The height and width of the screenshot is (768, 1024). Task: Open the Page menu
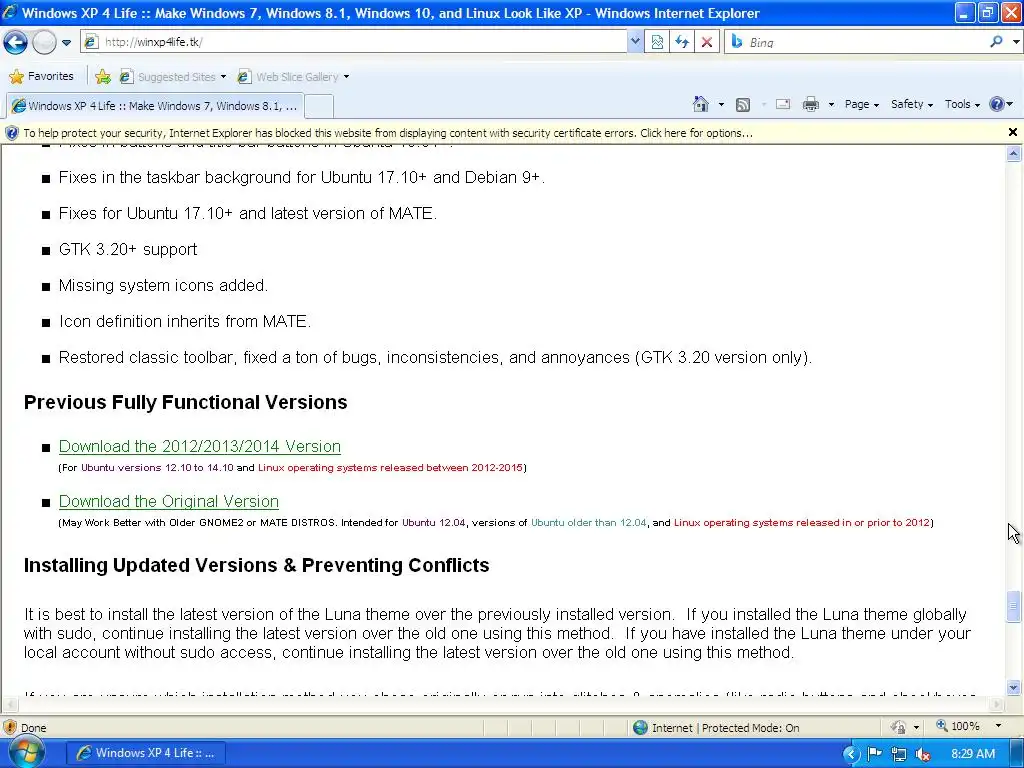861,104
